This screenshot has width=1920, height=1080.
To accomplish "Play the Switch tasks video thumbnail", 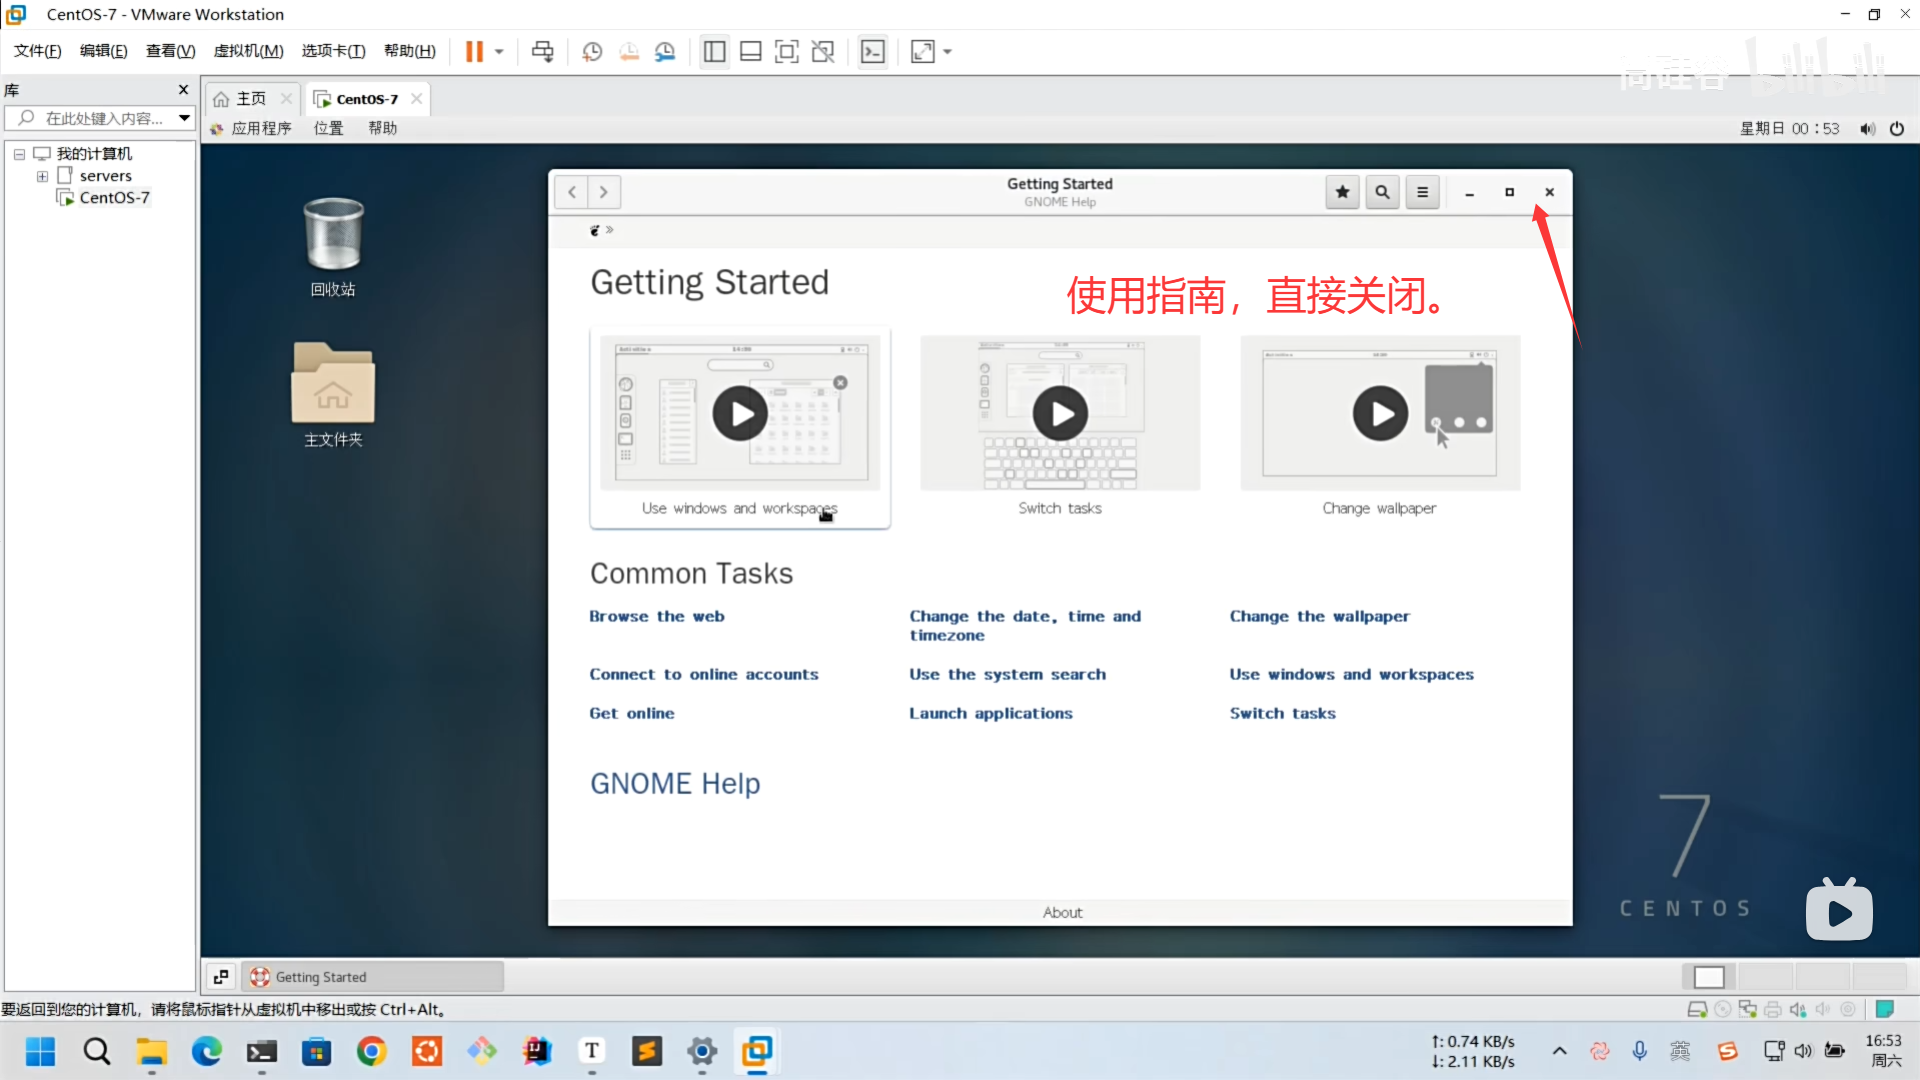I will pyautogui.click(x=1060, y=413).
